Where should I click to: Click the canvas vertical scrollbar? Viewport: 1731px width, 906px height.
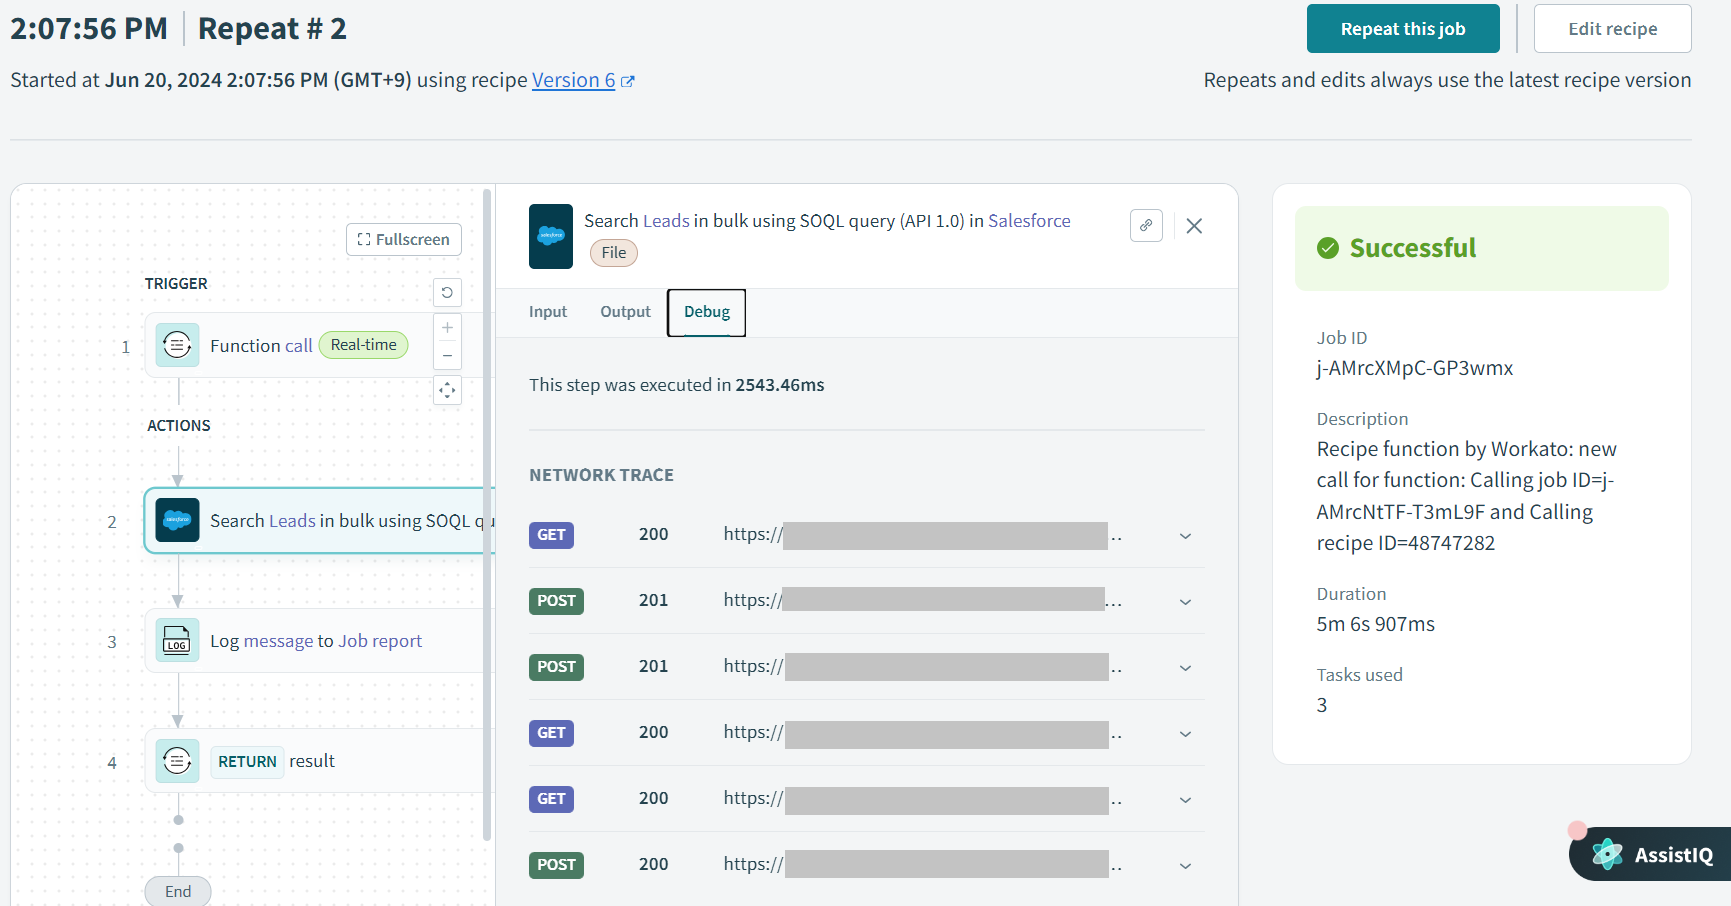[x=487, y=515]
